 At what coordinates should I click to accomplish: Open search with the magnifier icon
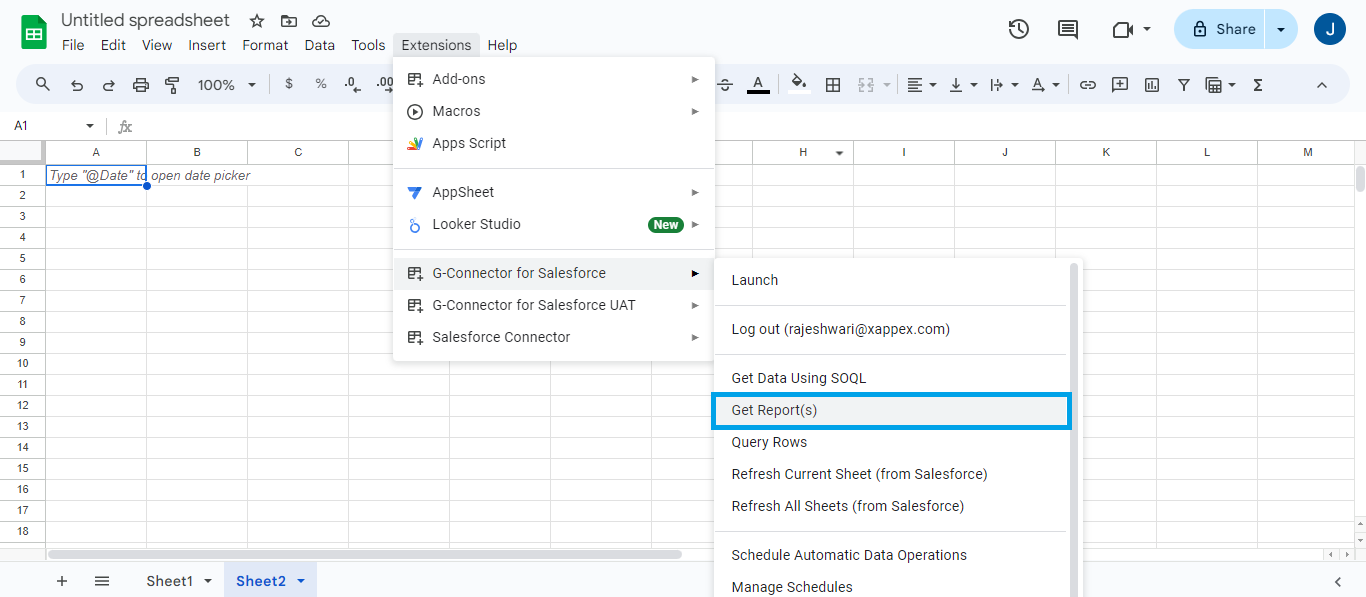coord(43,85)
